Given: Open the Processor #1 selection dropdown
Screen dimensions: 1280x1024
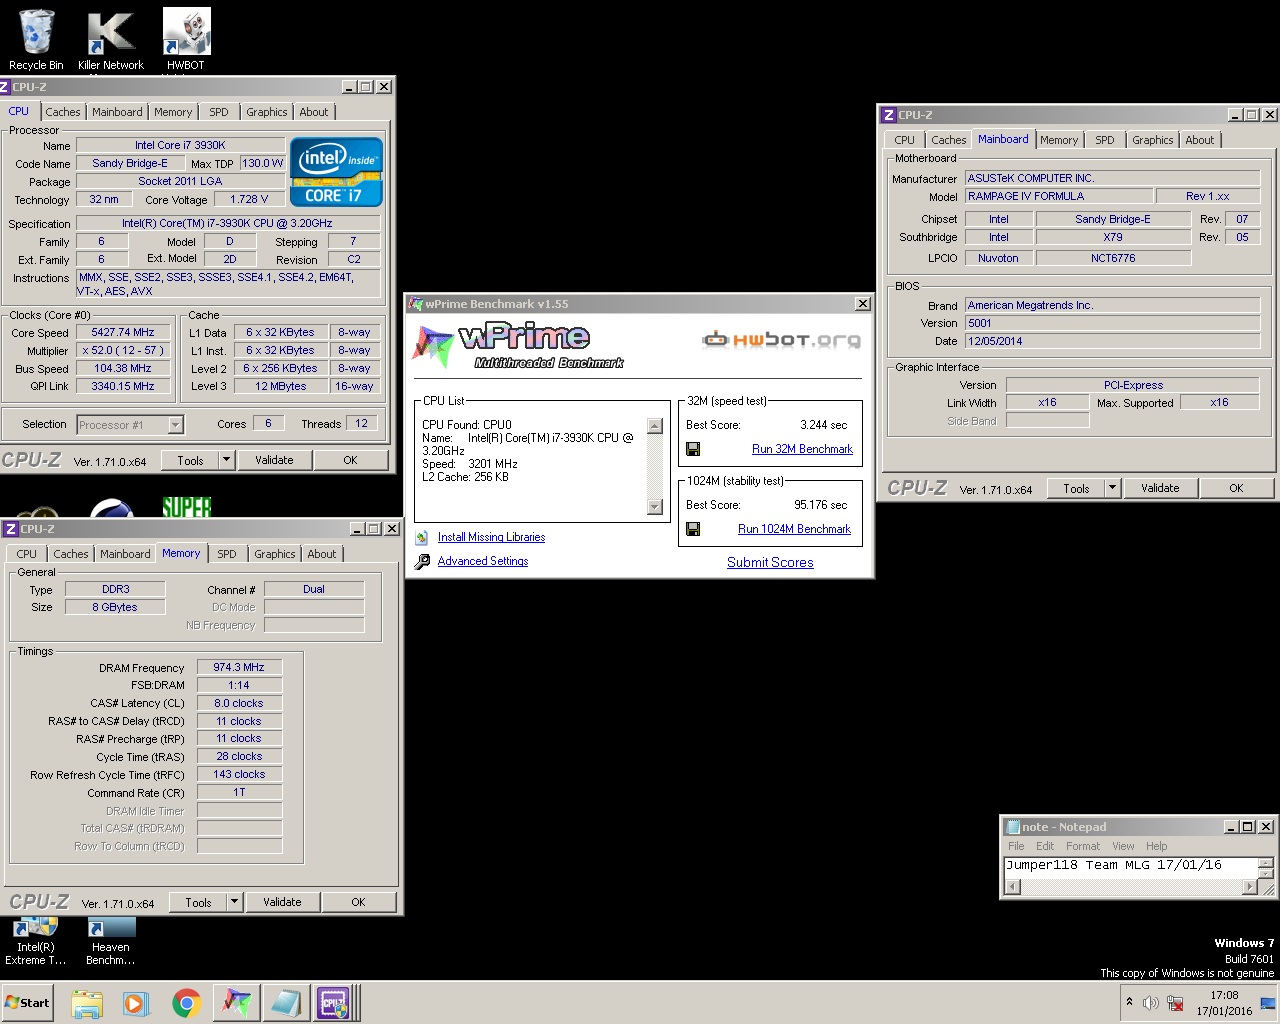Looking at the screenshot, I should [175, 425].
